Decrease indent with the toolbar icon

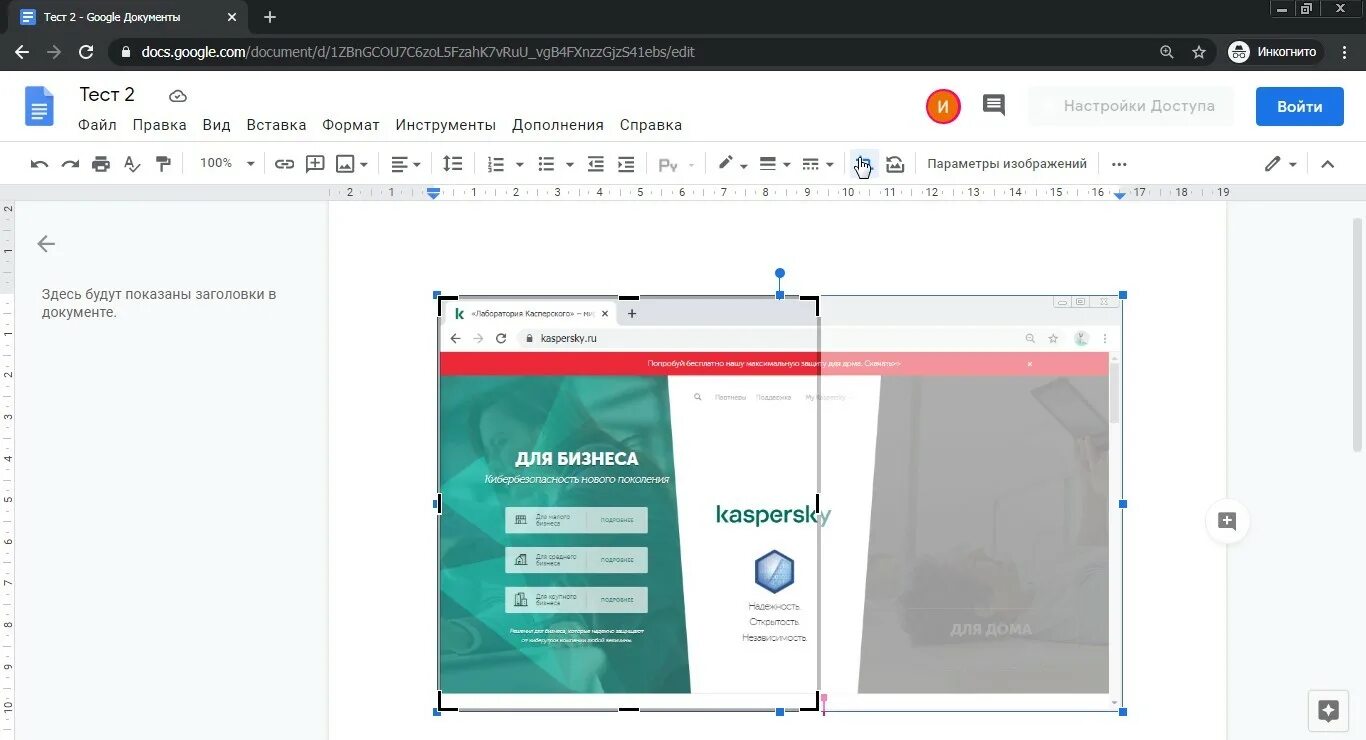point(596,164)
